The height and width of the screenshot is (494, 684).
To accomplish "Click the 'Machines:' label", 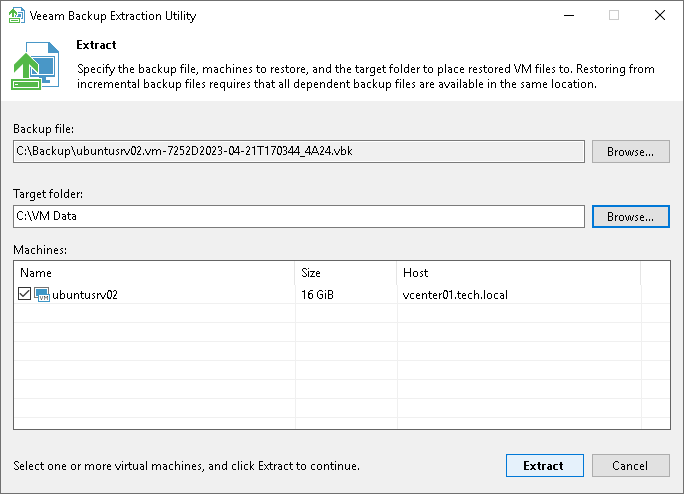I will pos(40,250).
